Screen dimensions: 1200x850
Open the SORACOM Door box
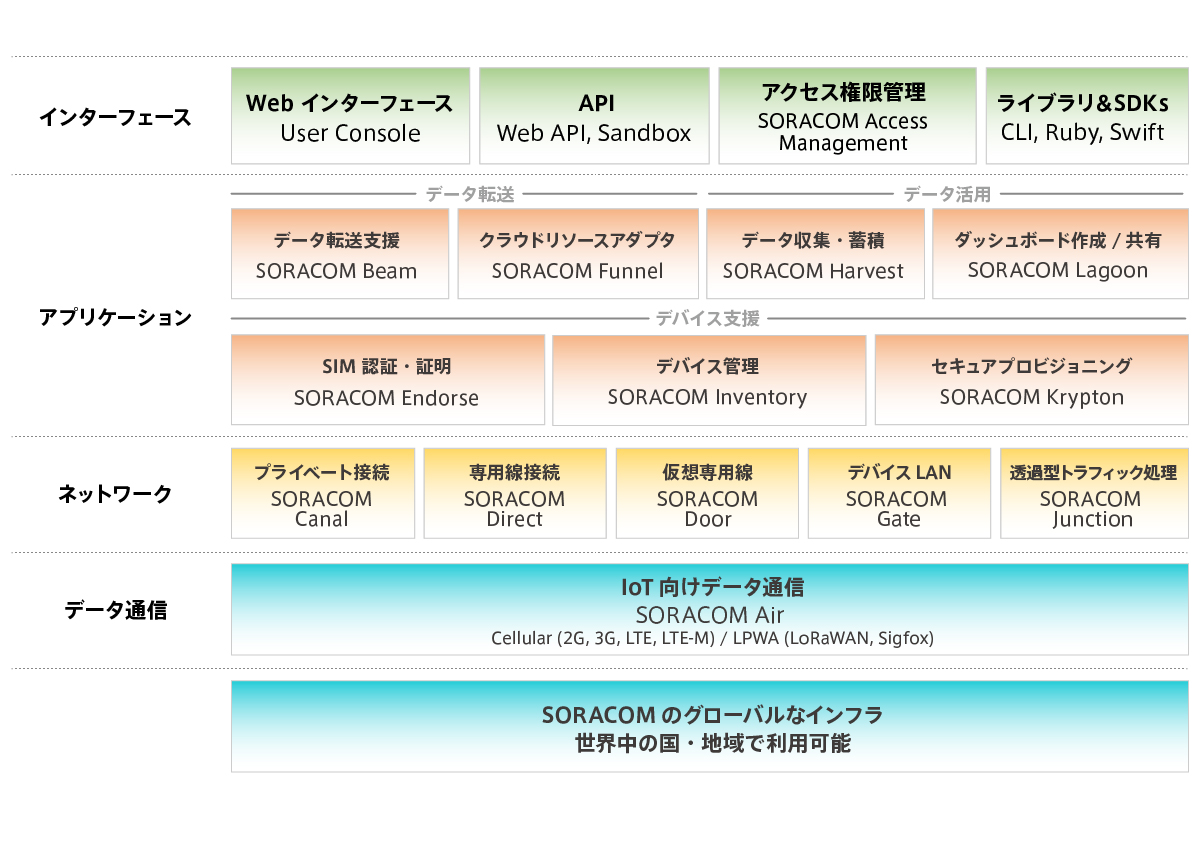707,493
